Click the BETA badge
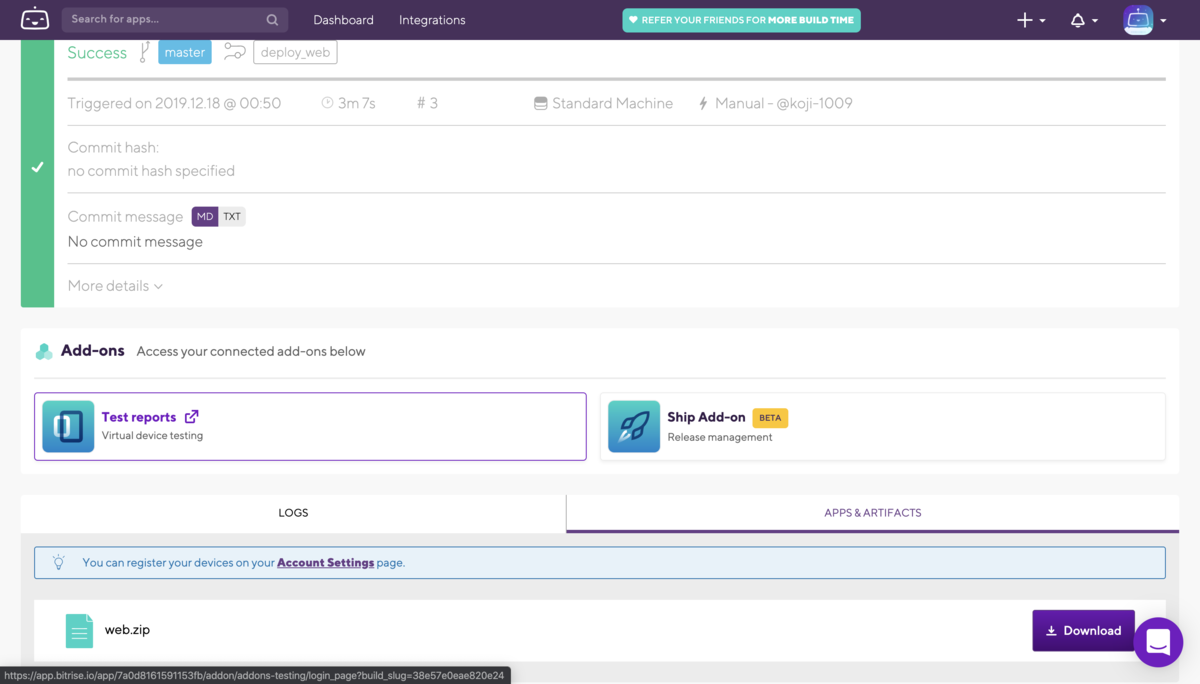The height and width of the screenshot is (684, 1200). [770, 417]
